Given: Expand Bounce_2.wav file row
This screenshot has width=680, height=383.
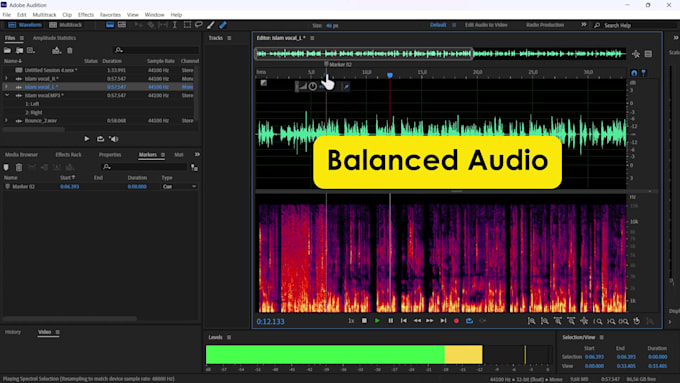Looking at the screenshot, I should tap(6, 121).
